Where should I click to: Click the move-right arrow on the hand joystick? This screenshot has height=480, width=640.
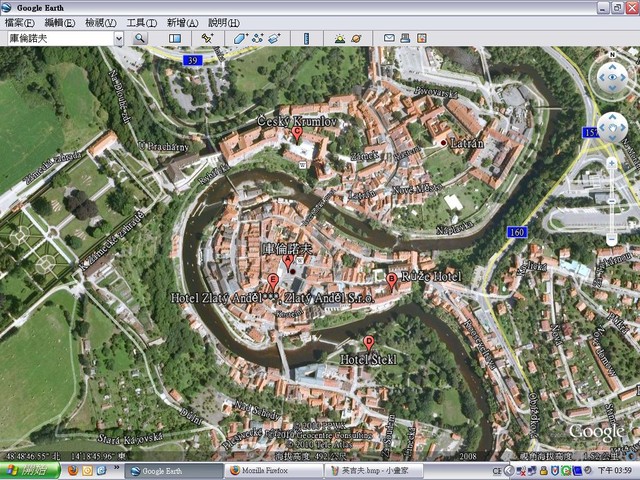pyautogui.click(x=623, y=128)
